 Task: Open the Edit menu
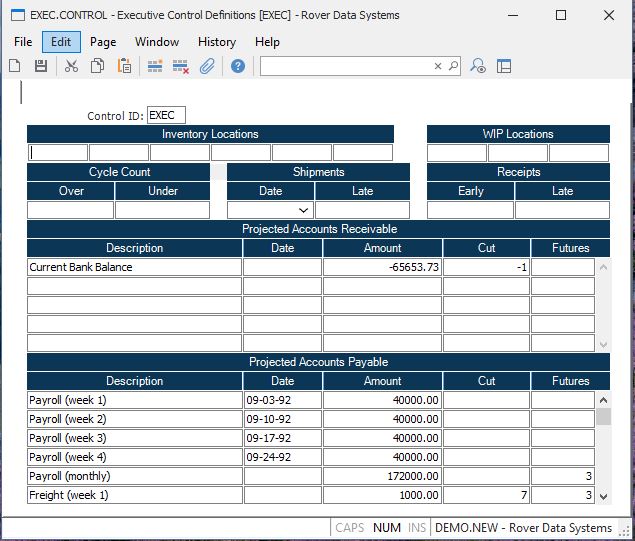point(61,42)
